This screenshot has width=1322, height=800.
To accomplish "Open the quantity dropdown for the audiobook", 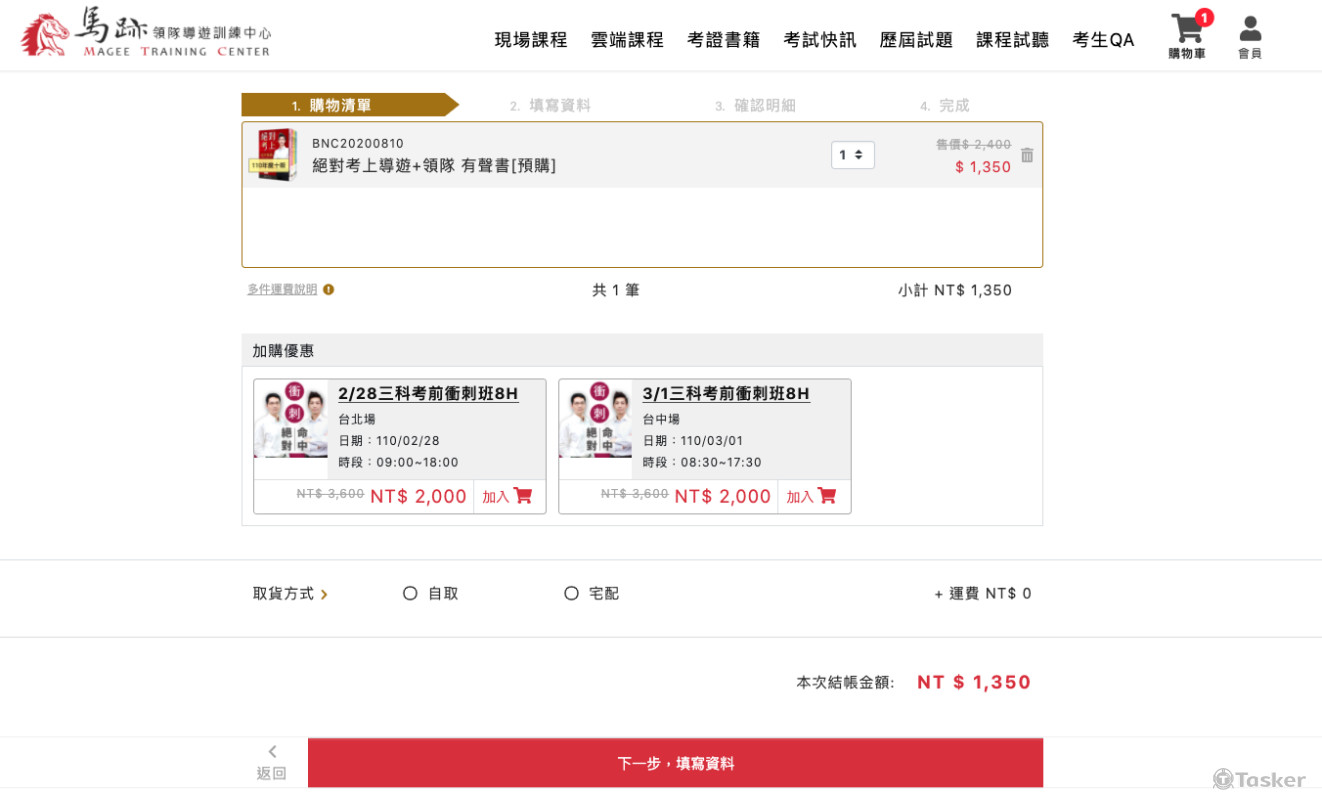I will click(x=852, y=155).
